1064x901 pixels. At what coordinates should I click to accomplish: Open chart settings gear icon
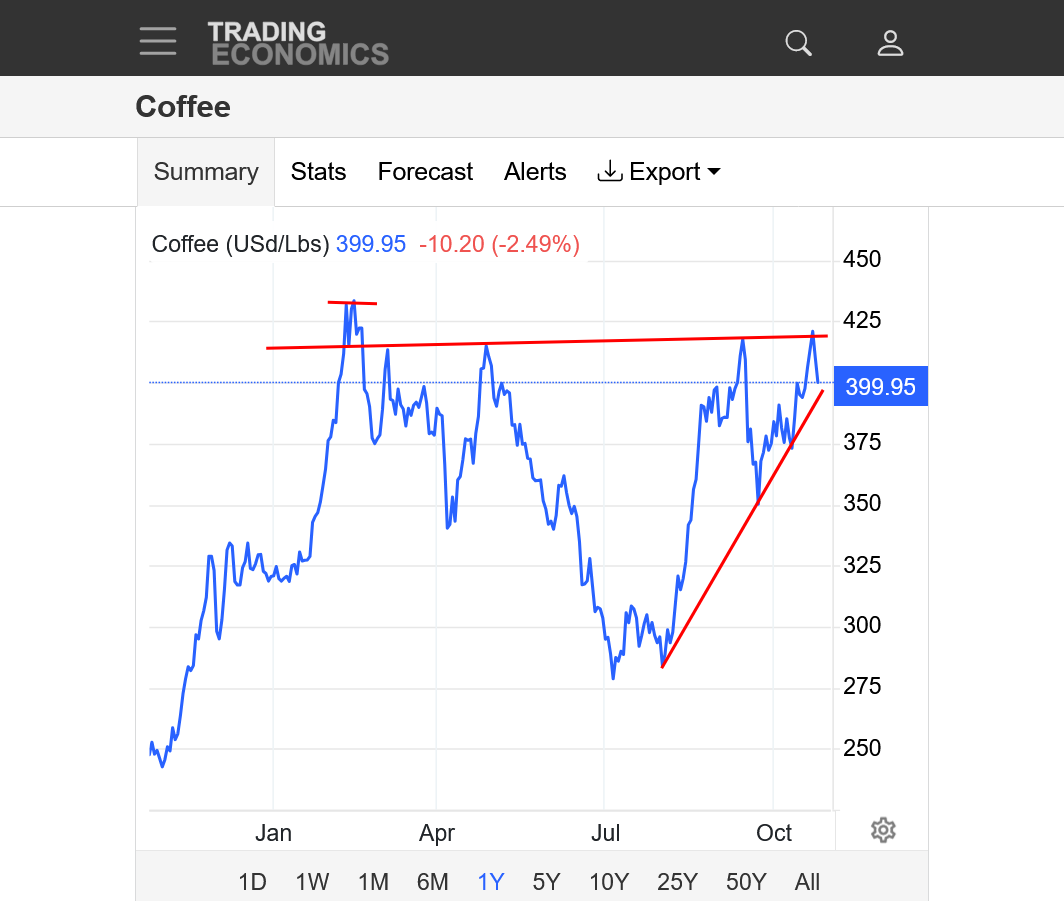click(x=883, y=830)
